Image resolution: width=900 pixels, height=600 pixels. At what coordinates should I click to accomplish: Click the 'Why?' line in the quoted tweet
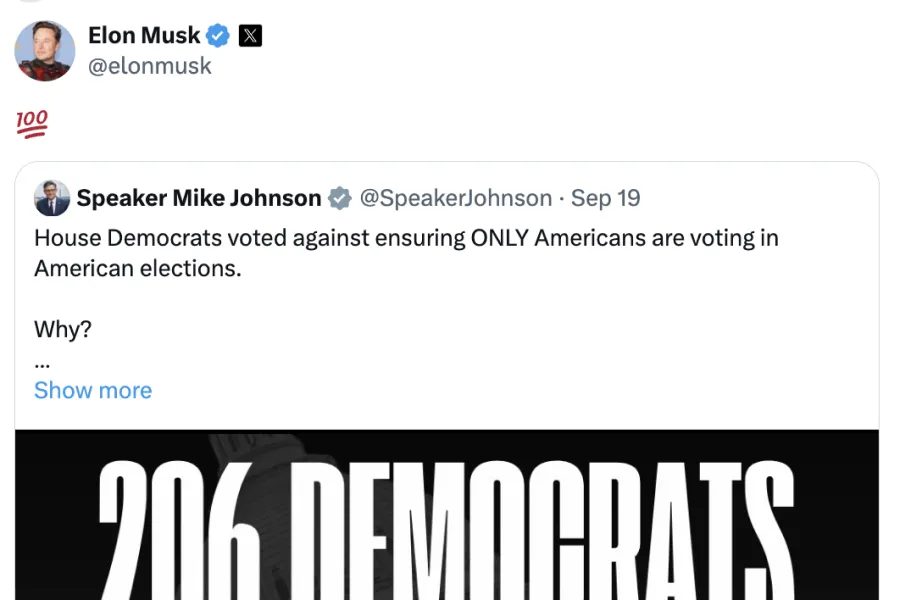tap(62, 329)
